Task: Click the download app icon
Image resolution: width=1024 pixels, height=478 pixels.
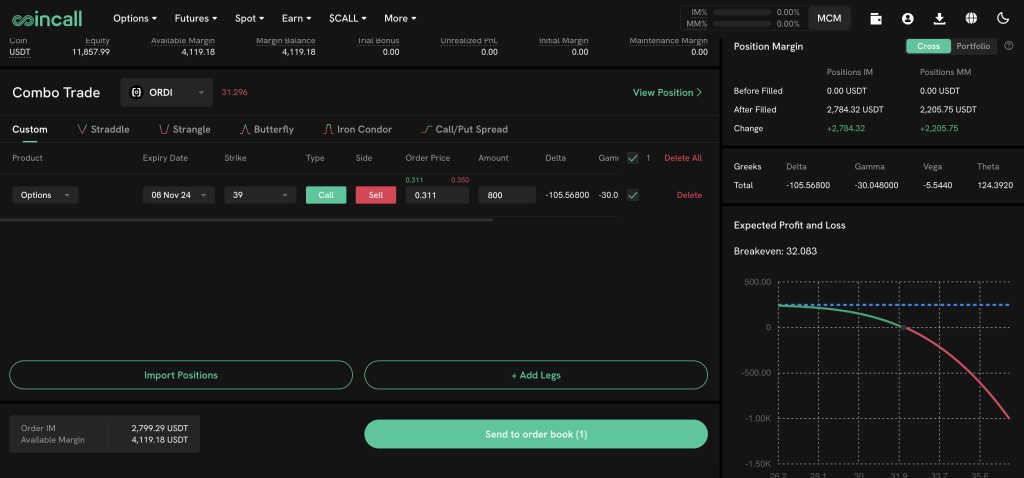Action: tap(939, 18)
